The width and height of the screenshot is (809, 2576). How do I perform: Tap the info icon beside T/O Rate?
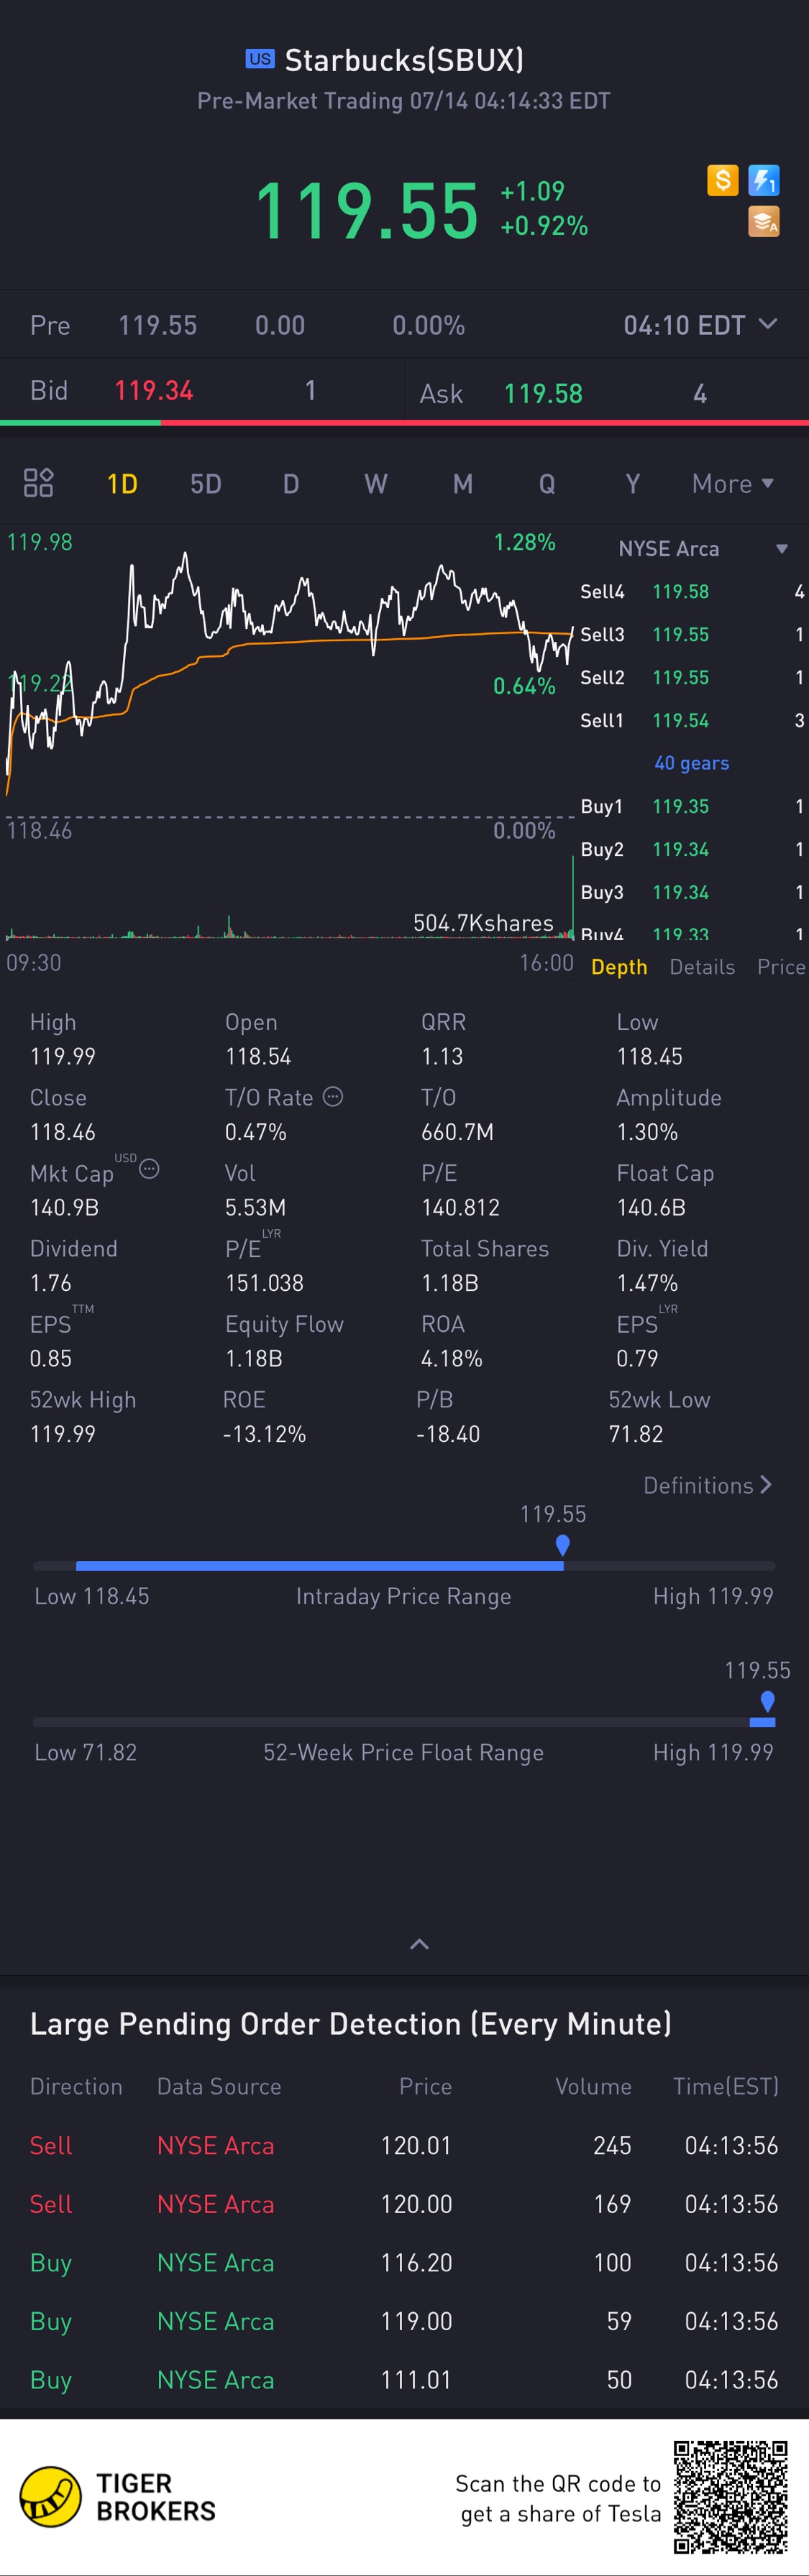click(x=333, y=1096)
